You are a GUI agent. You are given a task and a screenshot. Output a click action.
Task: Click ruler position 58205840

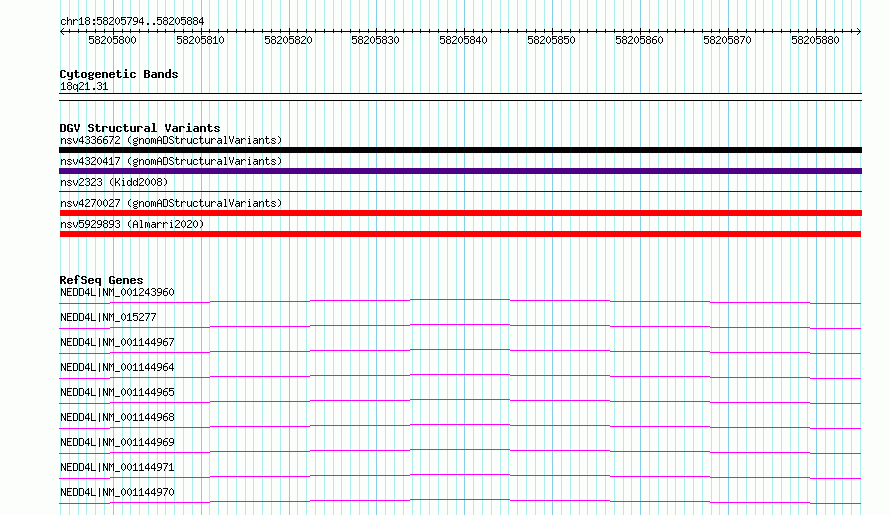pyautogui.click(x=463, y=40)
